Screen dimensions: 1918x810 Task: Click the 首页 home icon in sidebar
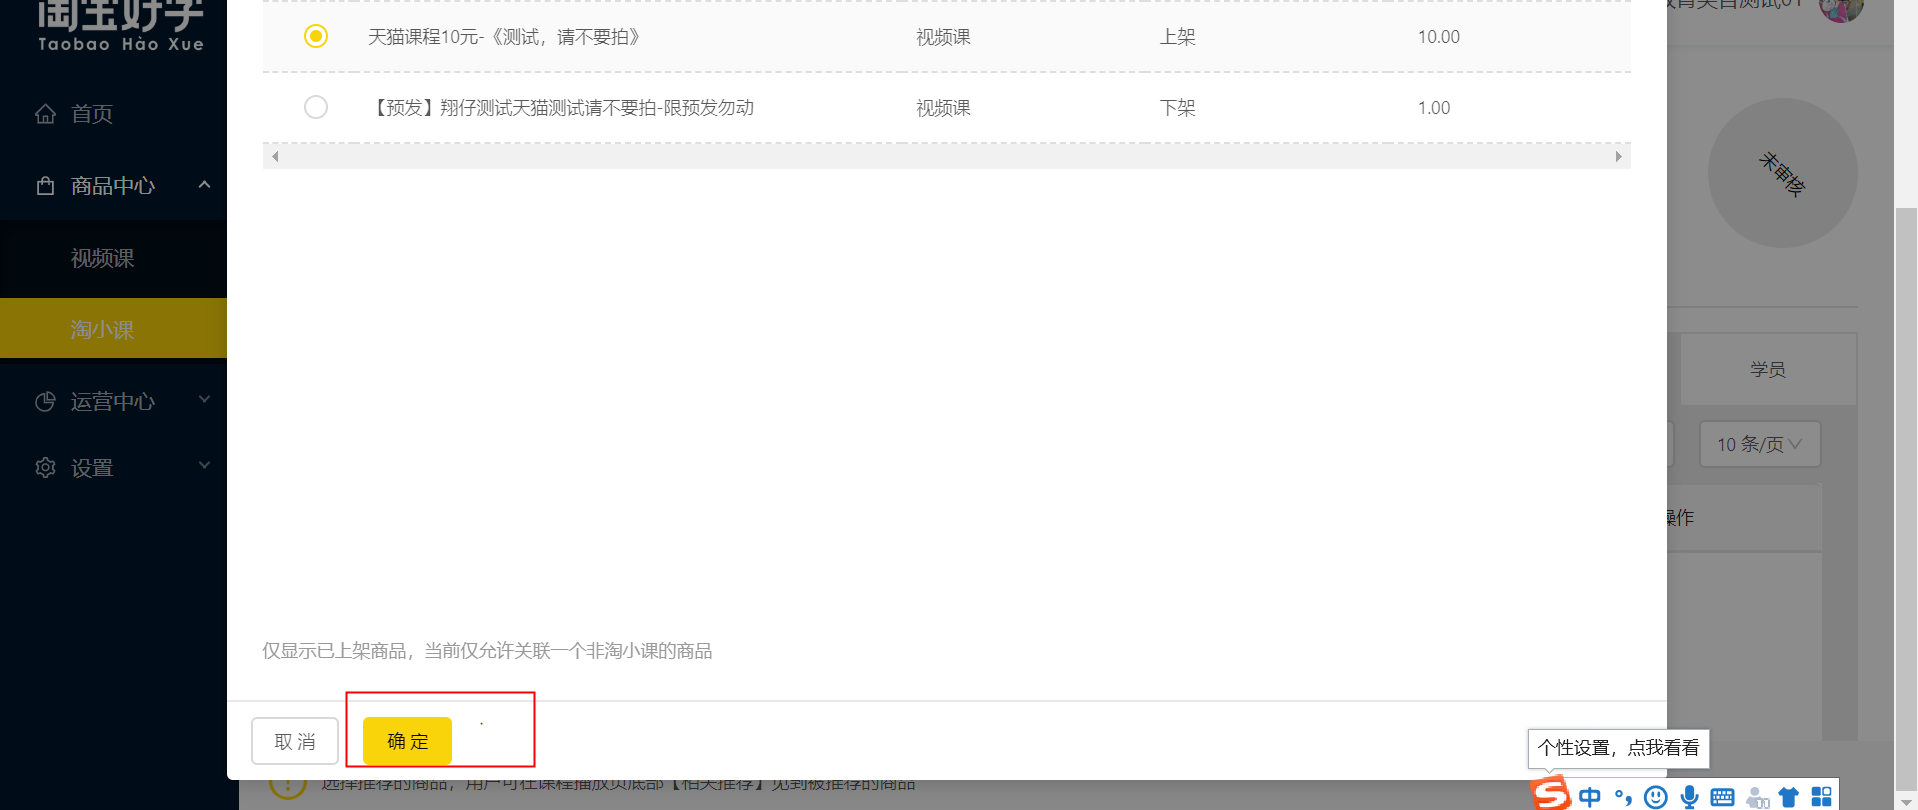click(45, 114)
